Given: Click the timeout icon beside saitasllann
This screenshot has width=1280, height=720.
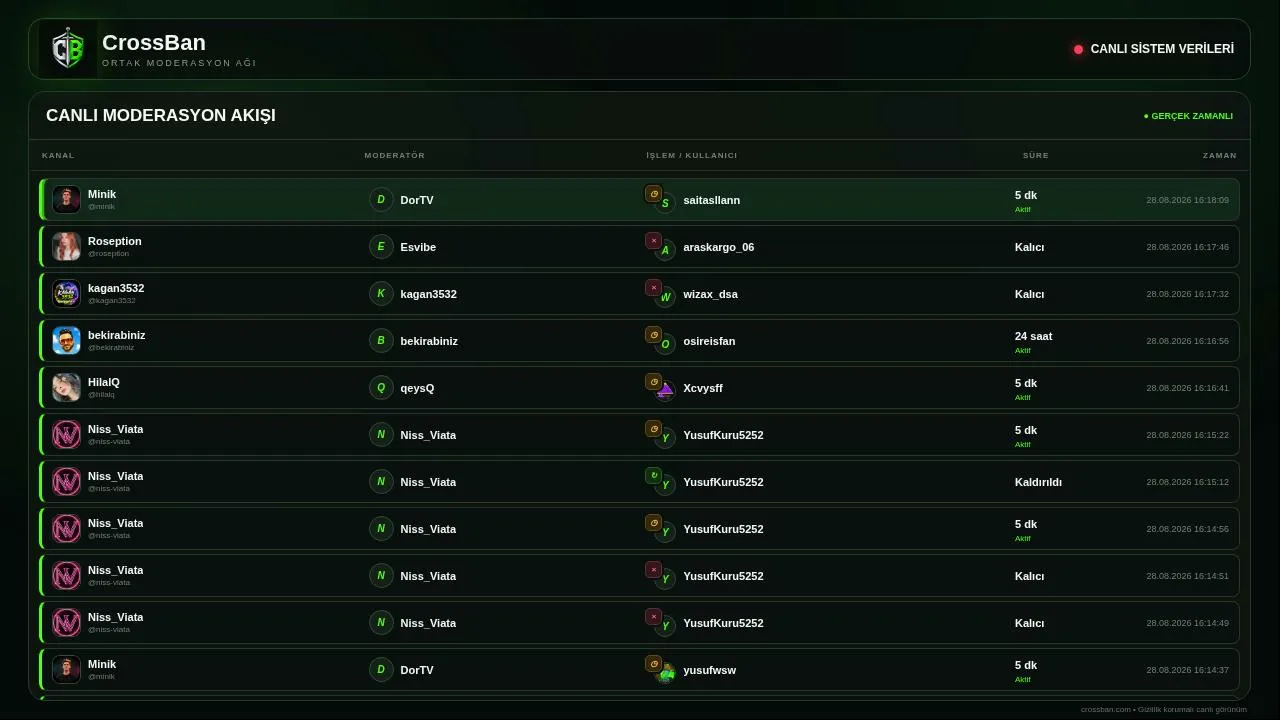Looking at the screenshot, I should [x=653, y=194].
